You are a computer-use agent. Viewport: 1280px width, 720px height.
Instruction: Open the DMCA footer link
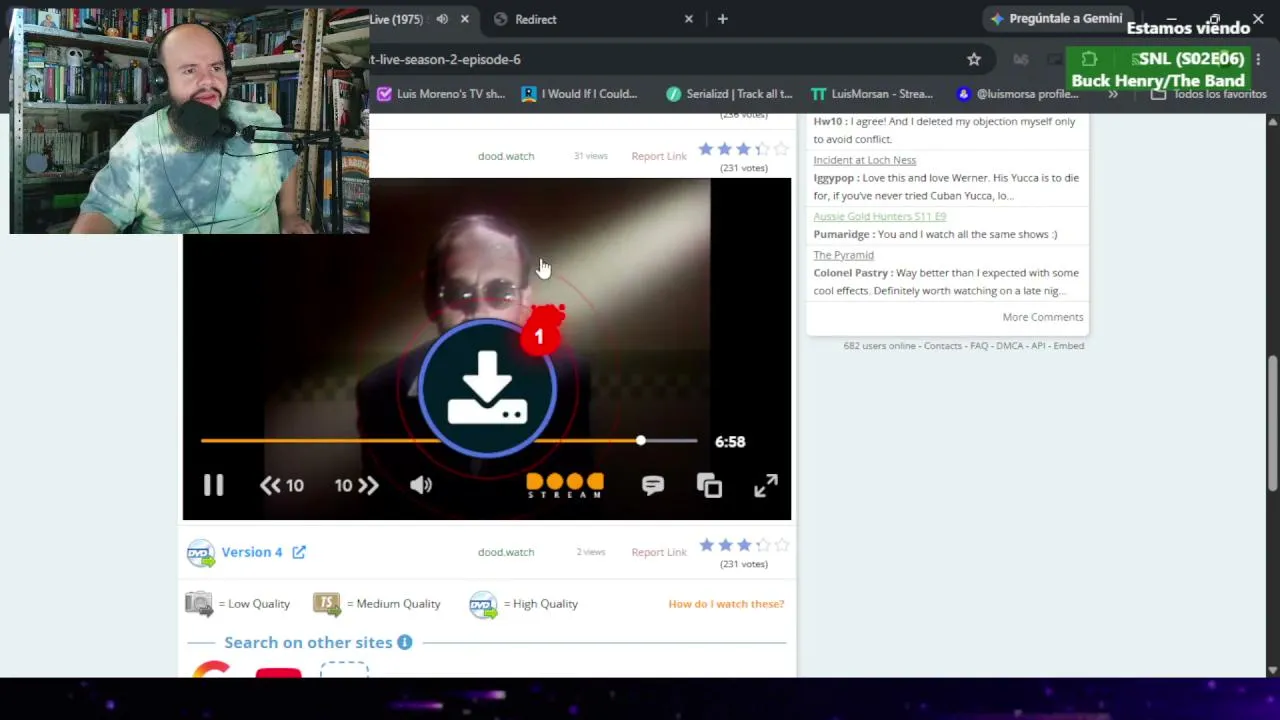pyautogui.click(x=1010, y=346)
